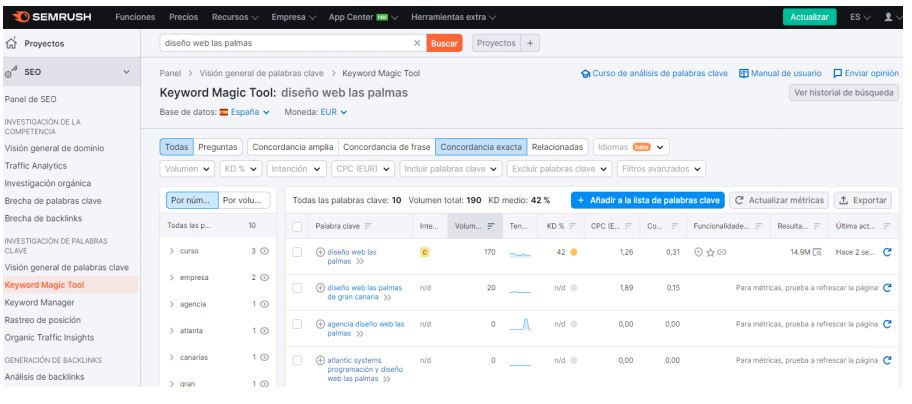Viewport: 912px width, 404px height.
Task: Click the green Actualizar button
Action: 809,17
